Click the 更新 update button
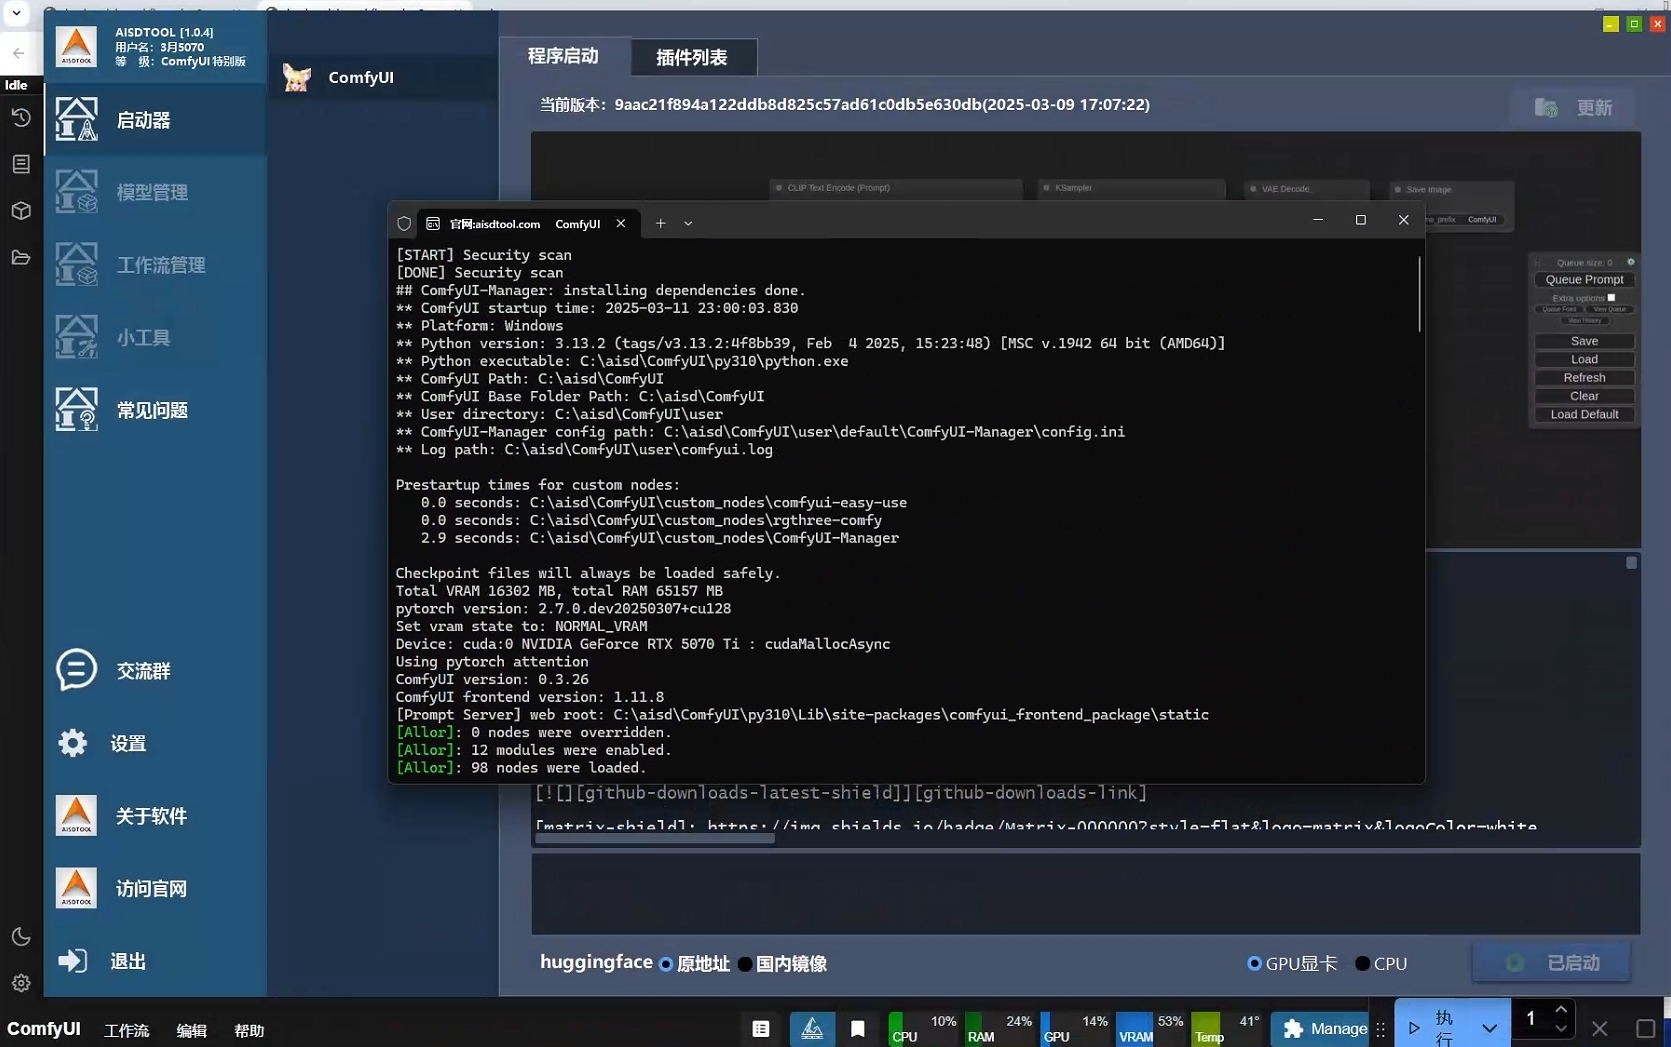The height and width of the screenshot is (1047, 1671). click(x=1574, y=108)
